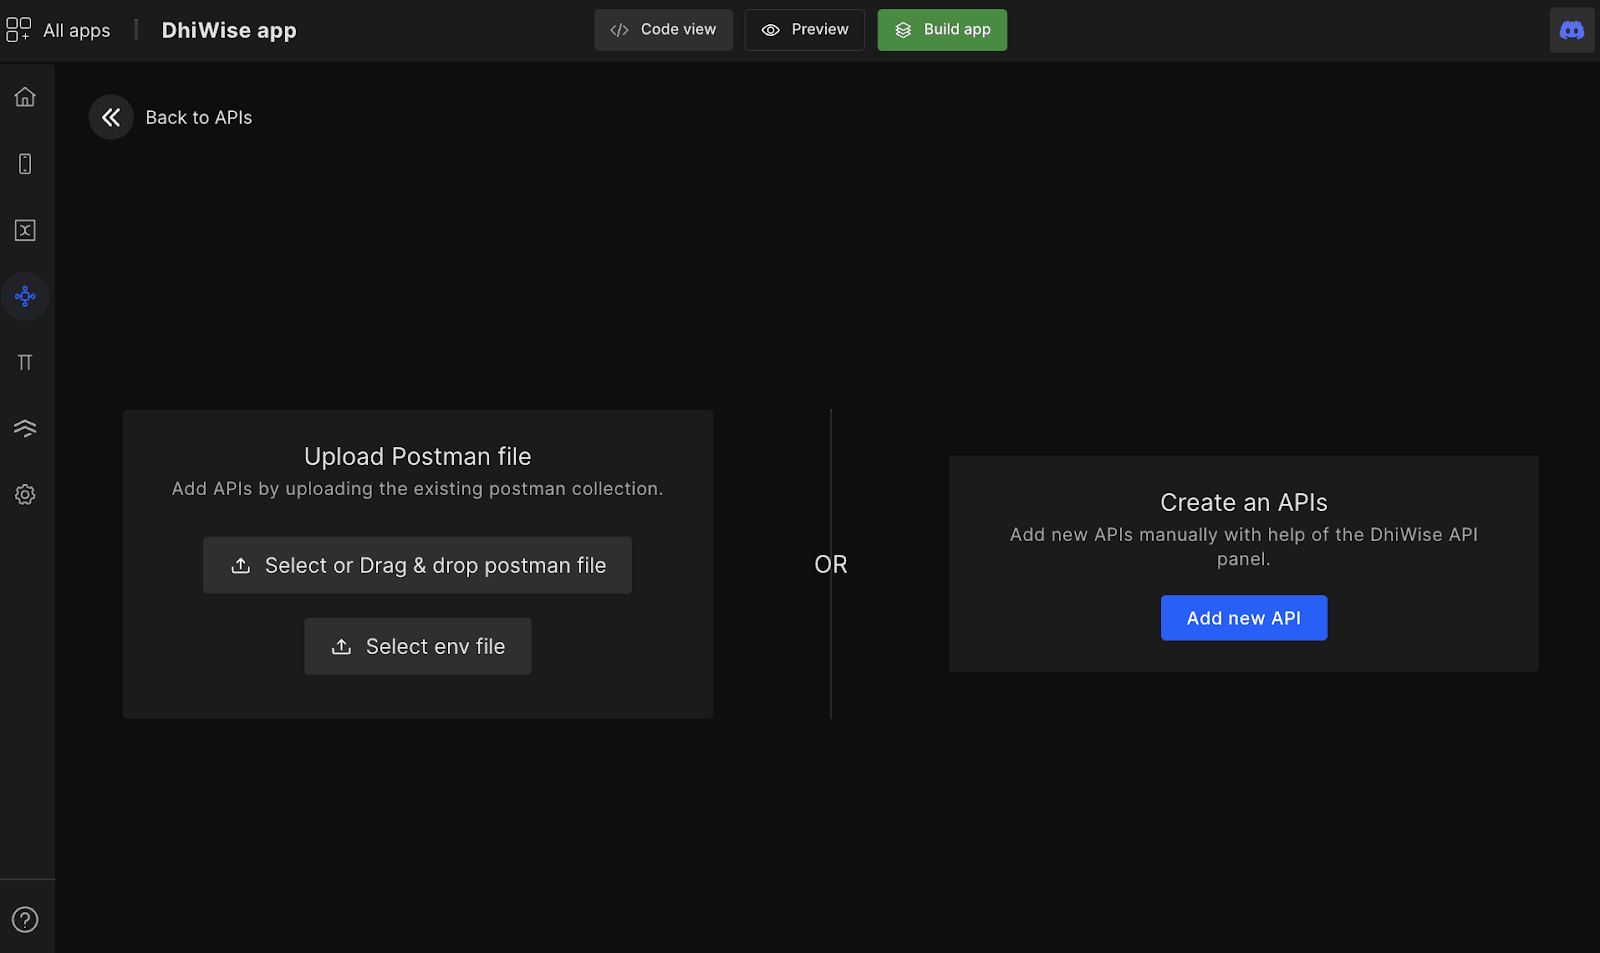Collapse using the Back to APIs double-chevron
1600x953 pixels.
tap(110, 117)
